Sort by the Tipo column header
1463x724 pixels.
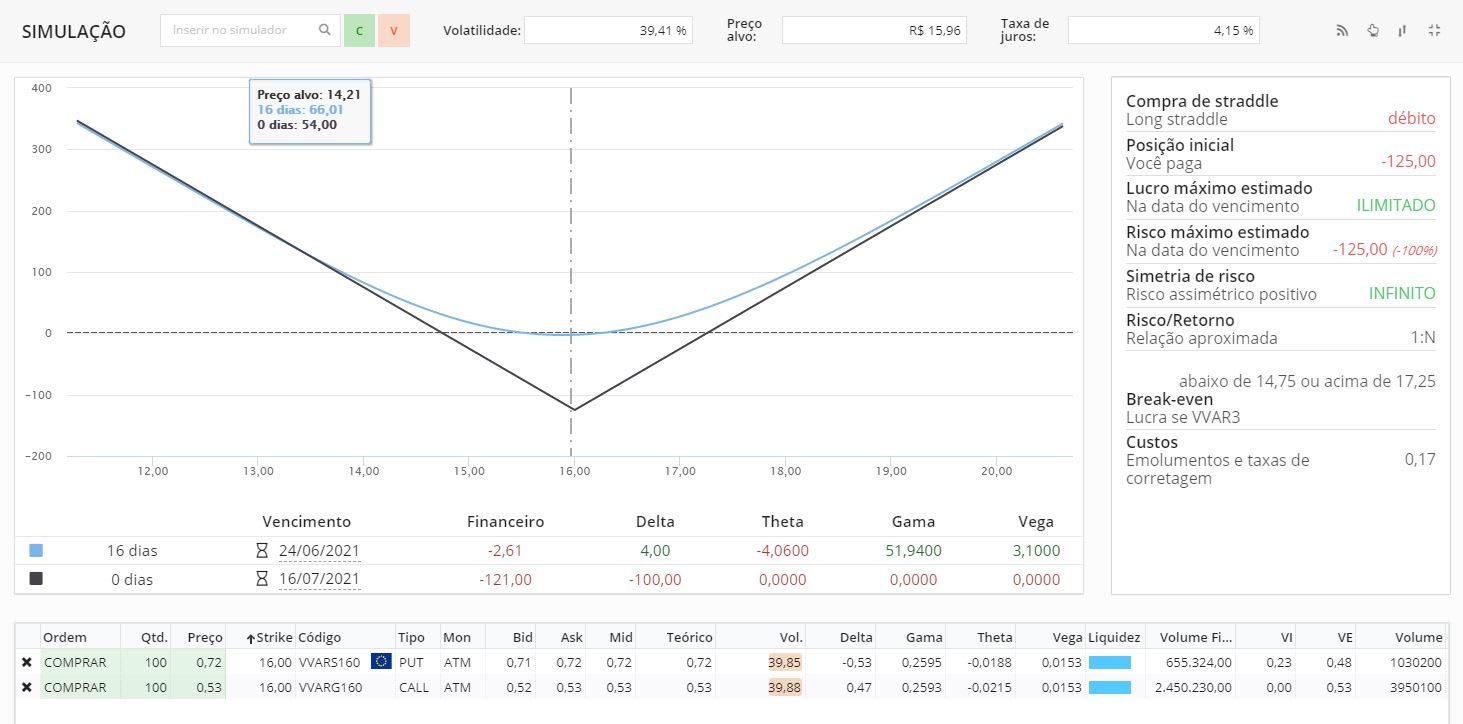(411, 637)
